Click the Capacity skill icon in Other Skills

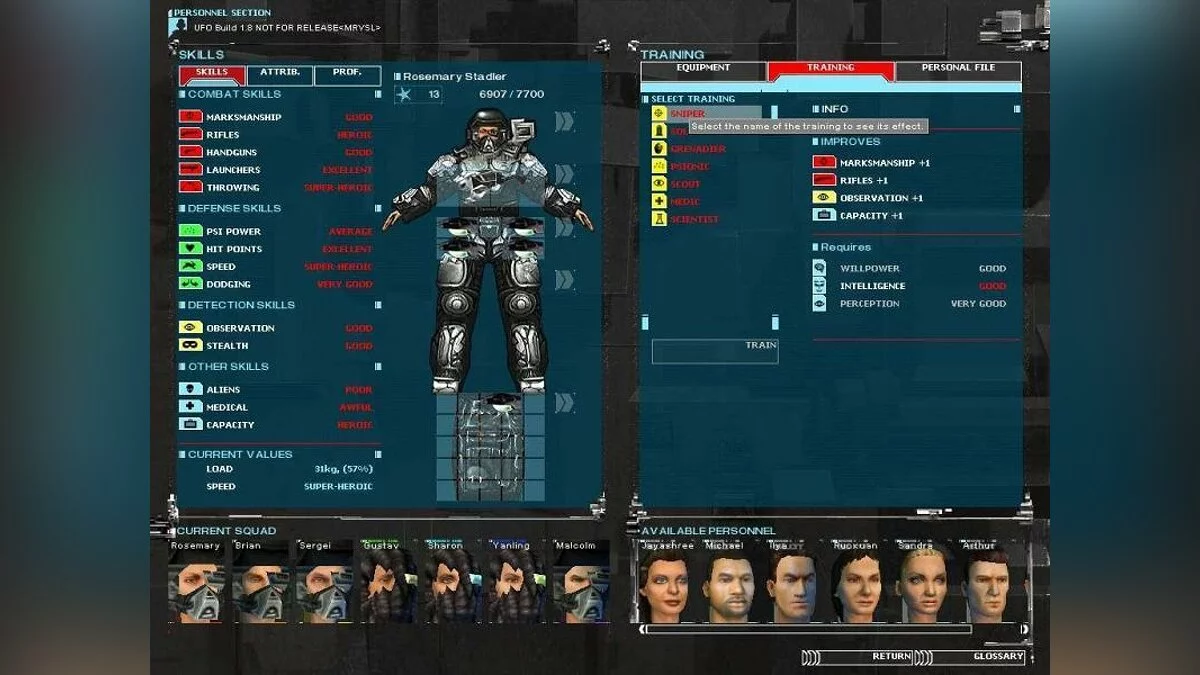190,424
